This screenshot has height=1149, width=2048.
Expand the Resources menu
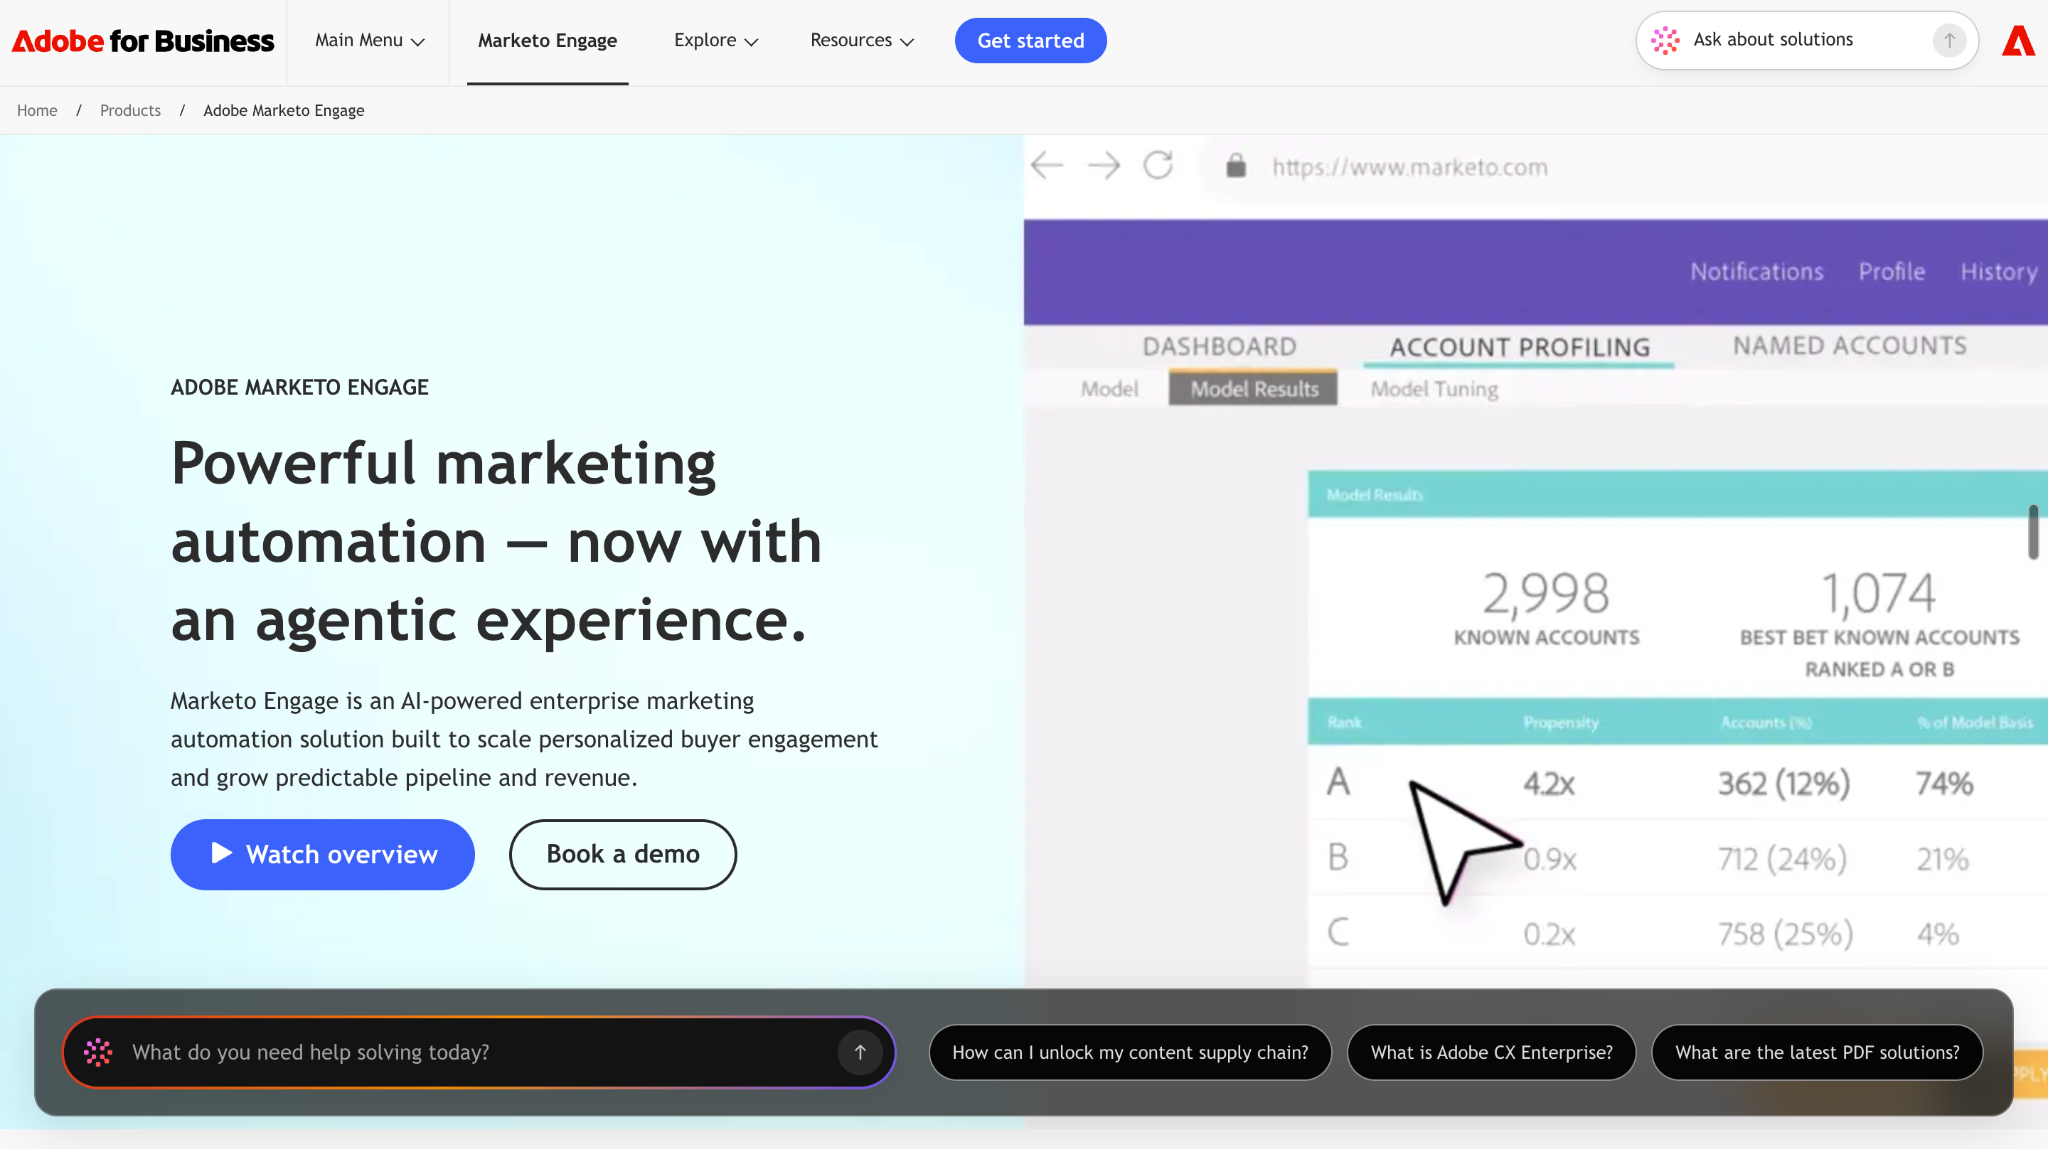(x=862, y=41)
